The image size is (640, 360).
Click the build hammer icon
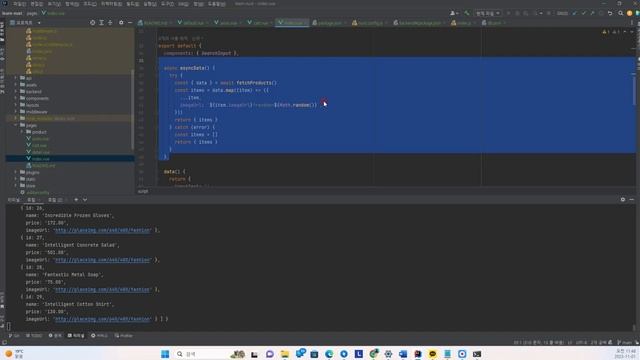[467, 13]
